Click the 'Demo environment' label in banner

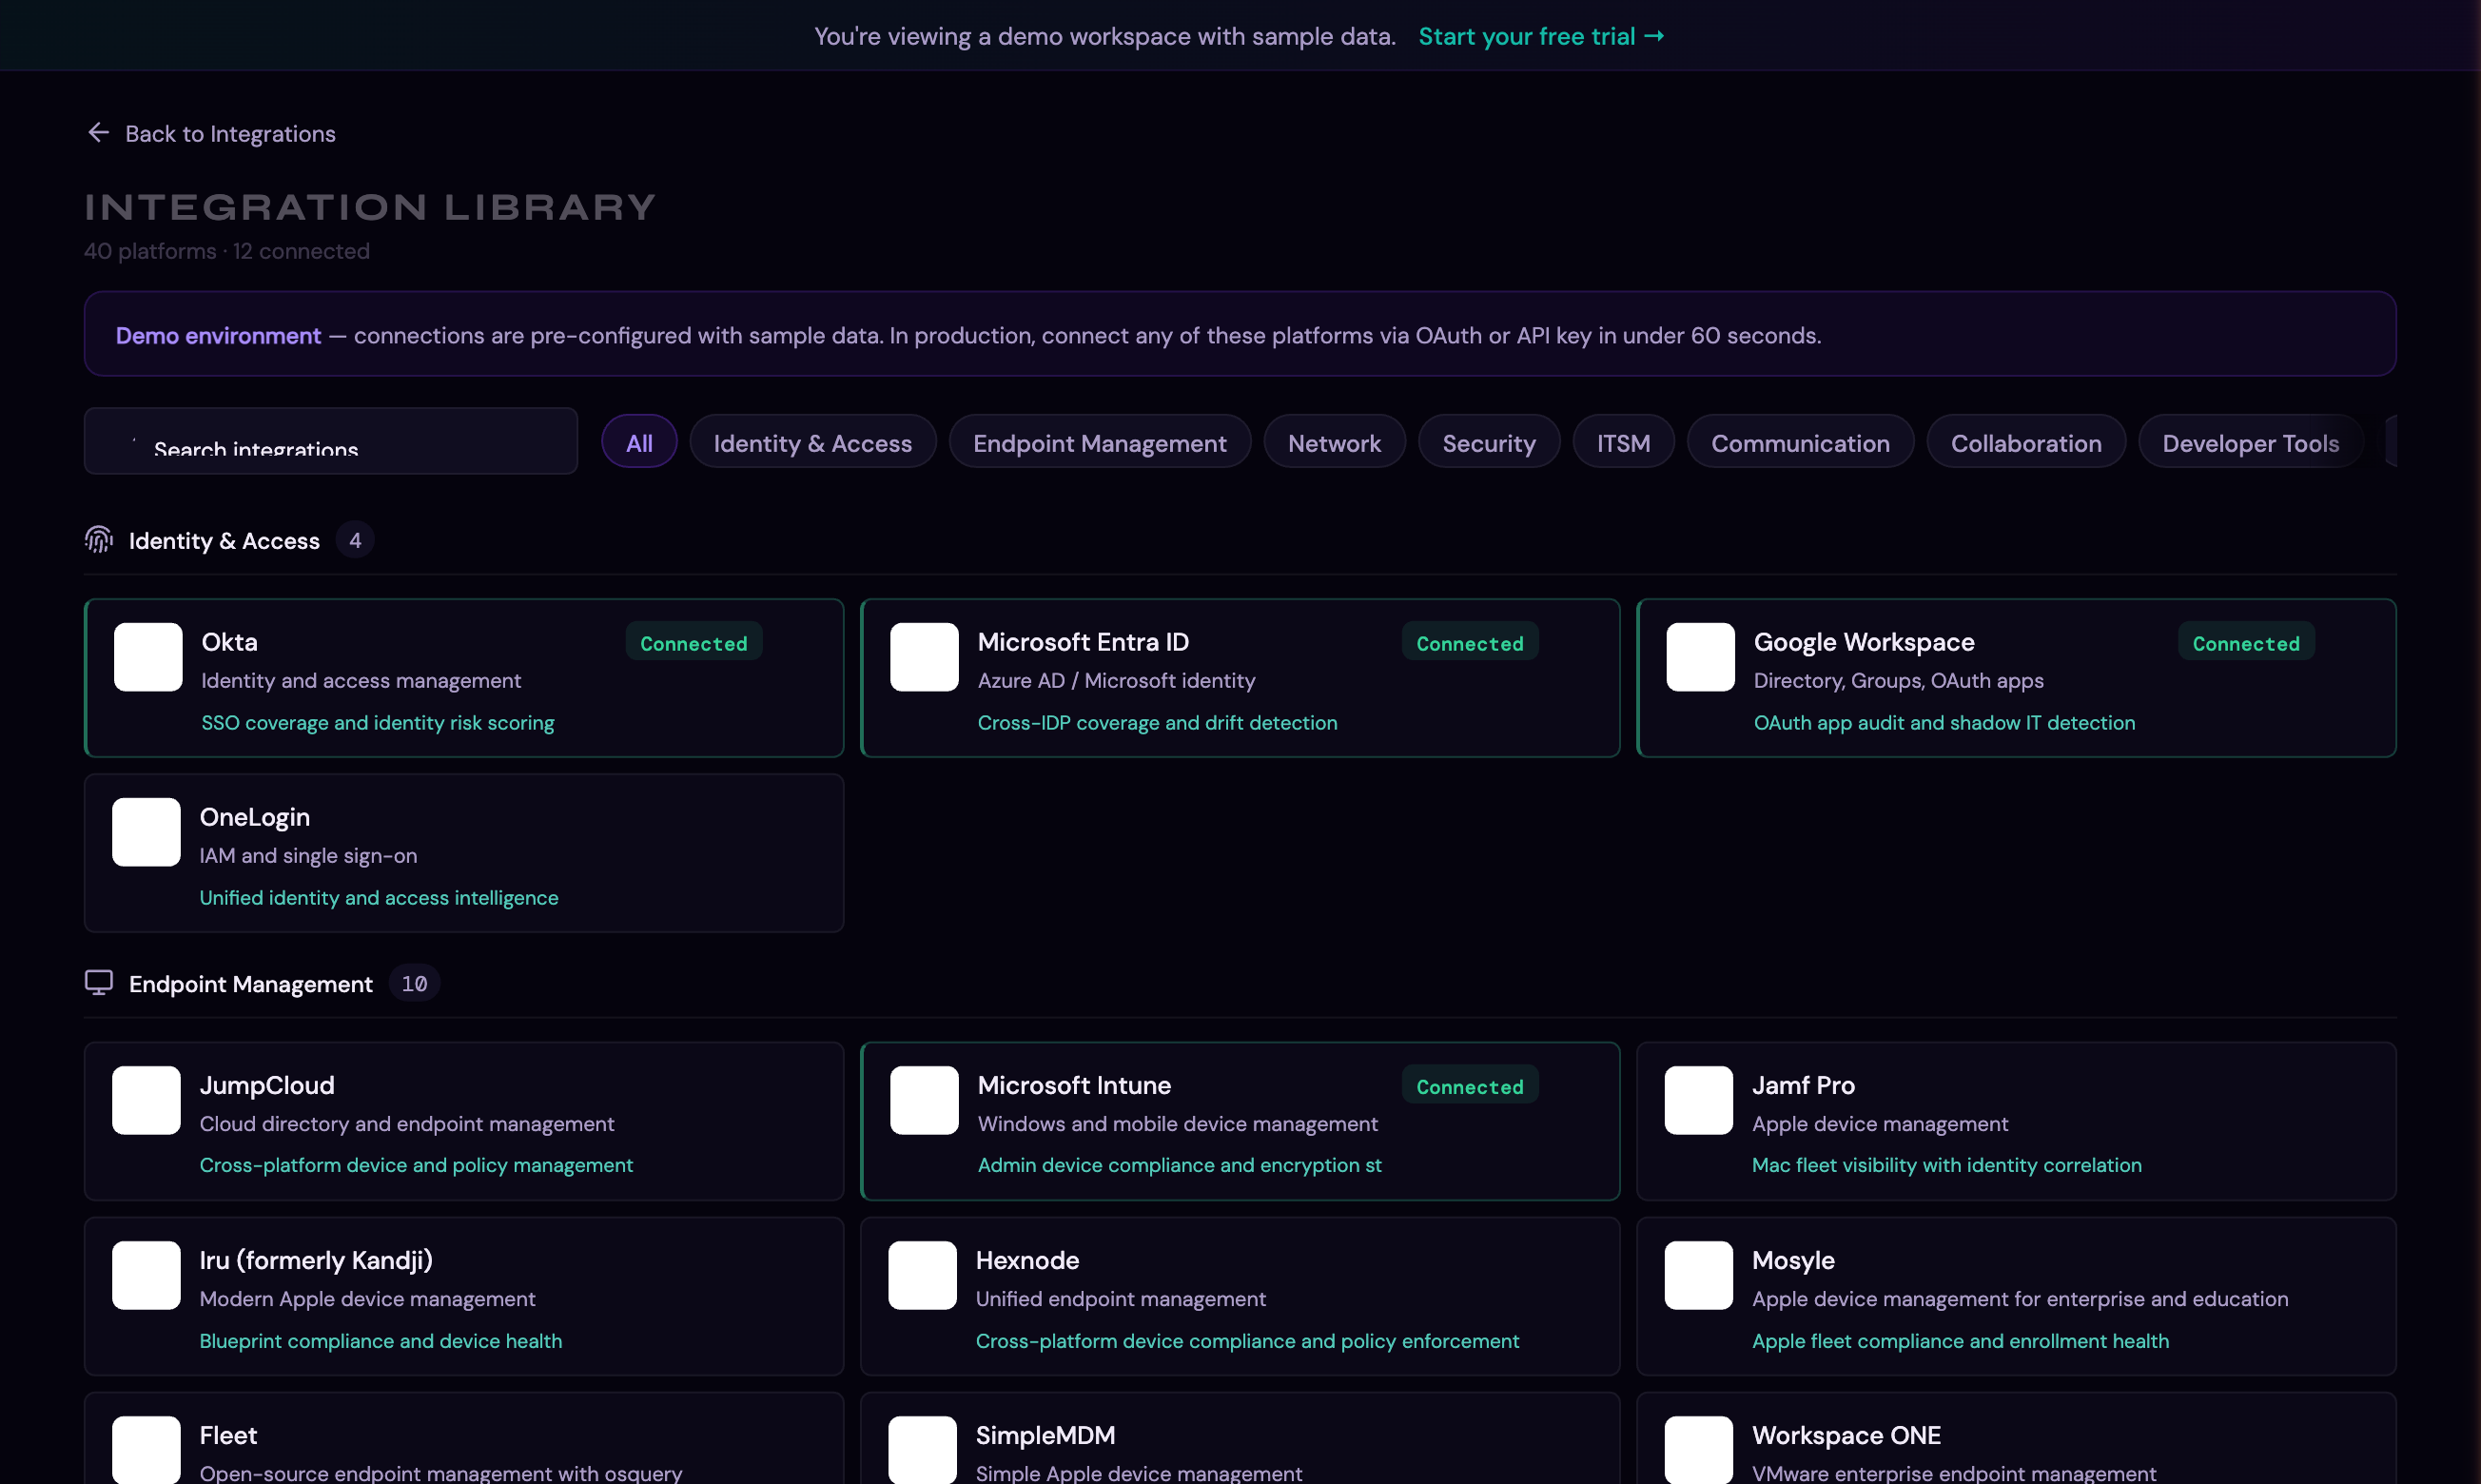[218, 335]
